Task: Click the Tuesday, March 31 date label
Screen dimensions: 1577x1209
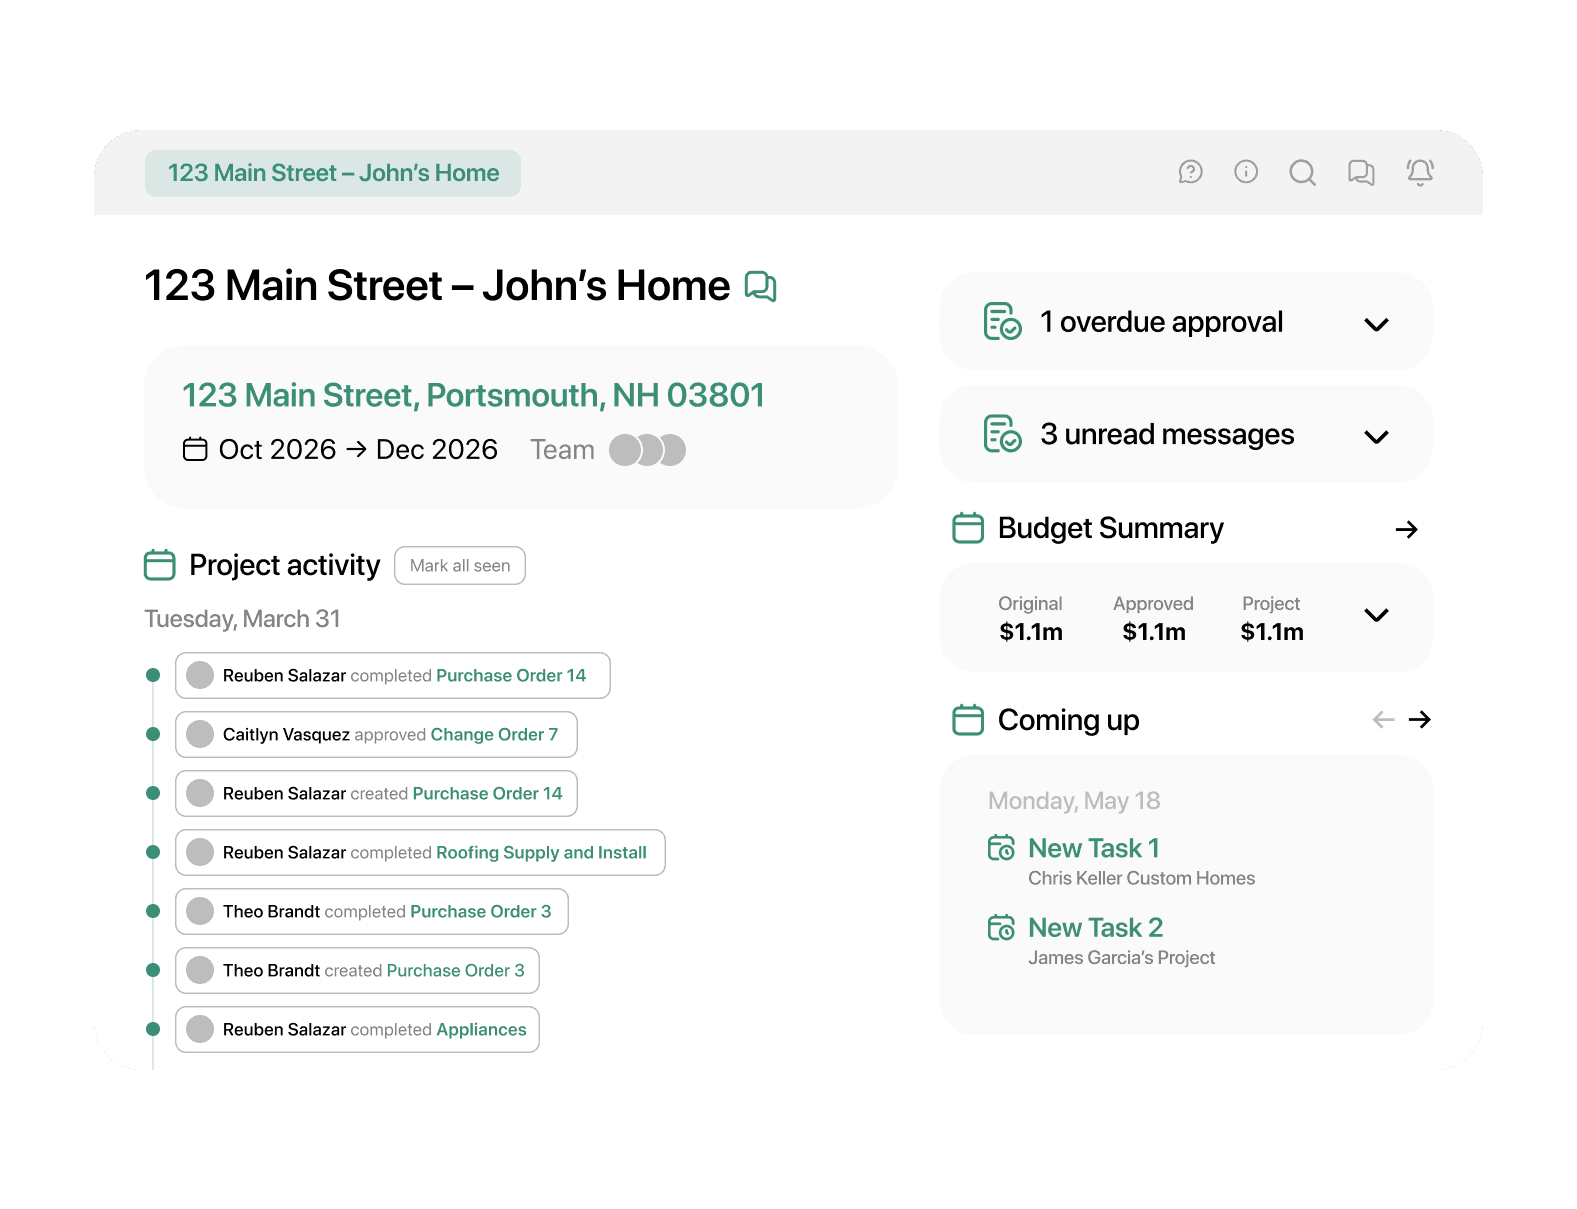Action: (x=242, y=619)
